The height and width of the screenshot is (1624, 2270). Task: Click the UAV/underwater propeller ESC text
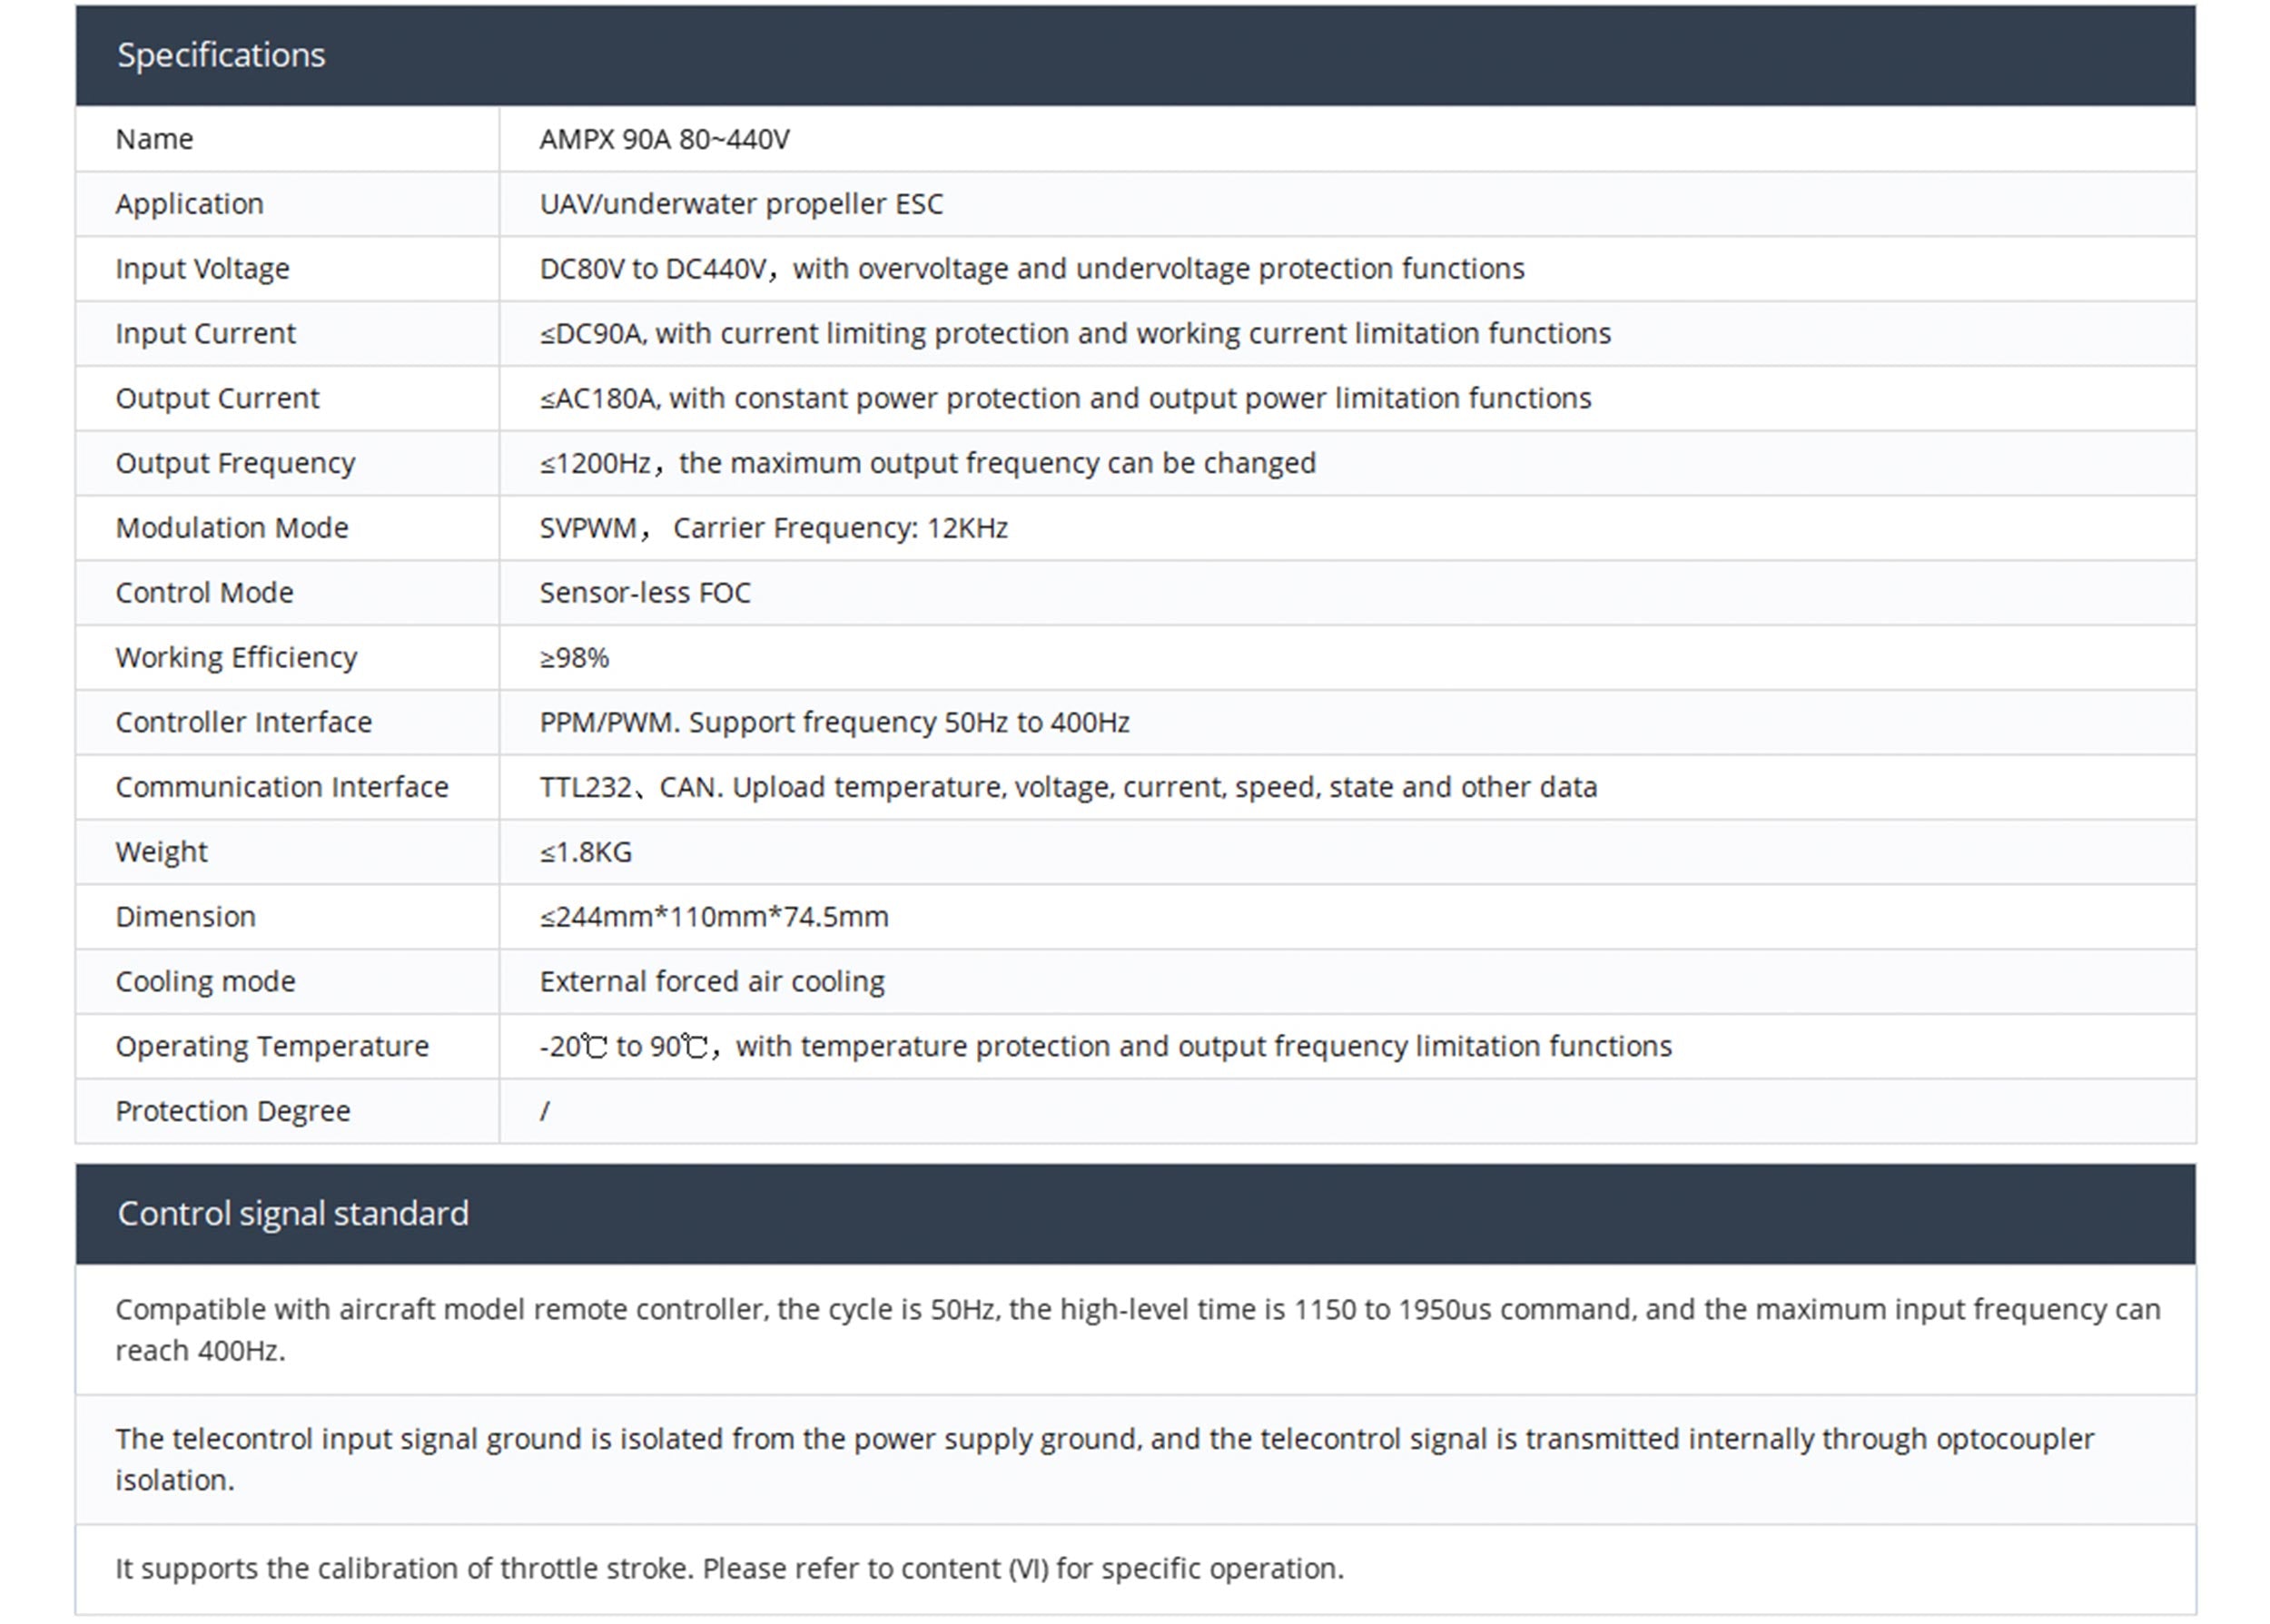click(x=740, y=204)
